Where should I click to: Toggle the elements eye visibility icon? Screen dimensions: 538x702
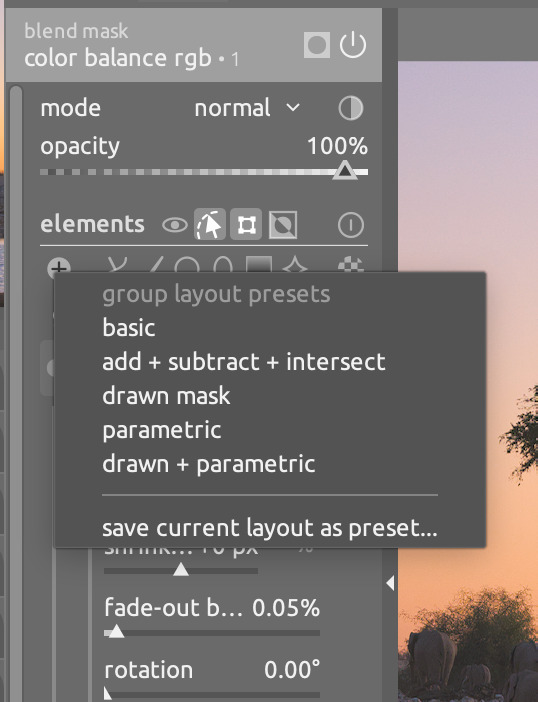[175, 225]
